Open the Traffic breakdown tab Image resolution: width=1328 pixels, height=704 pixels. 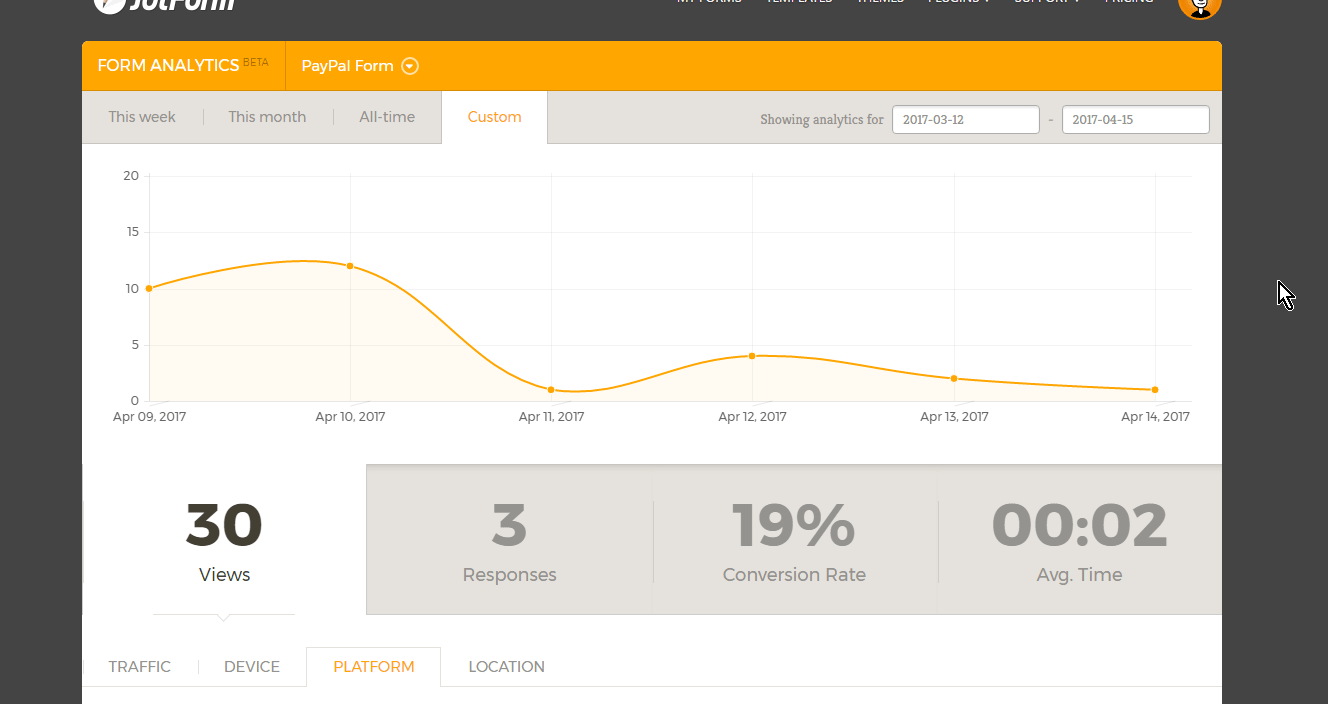click(140, 667)
